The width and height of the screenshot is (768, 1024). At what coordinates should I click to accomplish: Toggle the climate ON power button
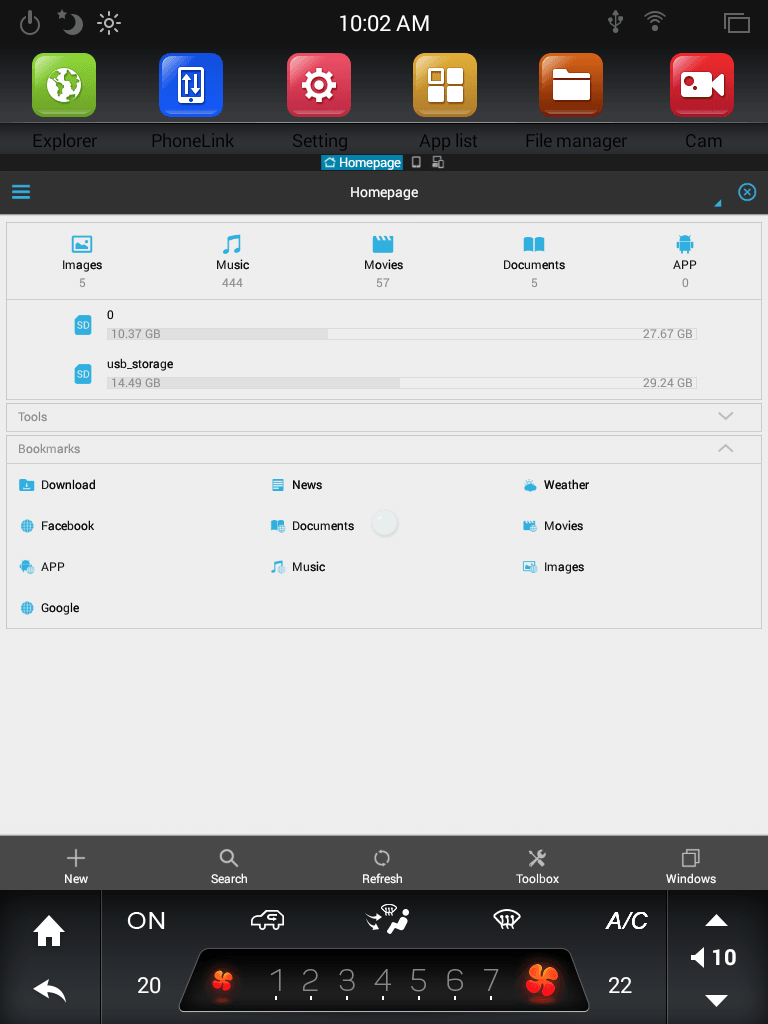point(147,921)
